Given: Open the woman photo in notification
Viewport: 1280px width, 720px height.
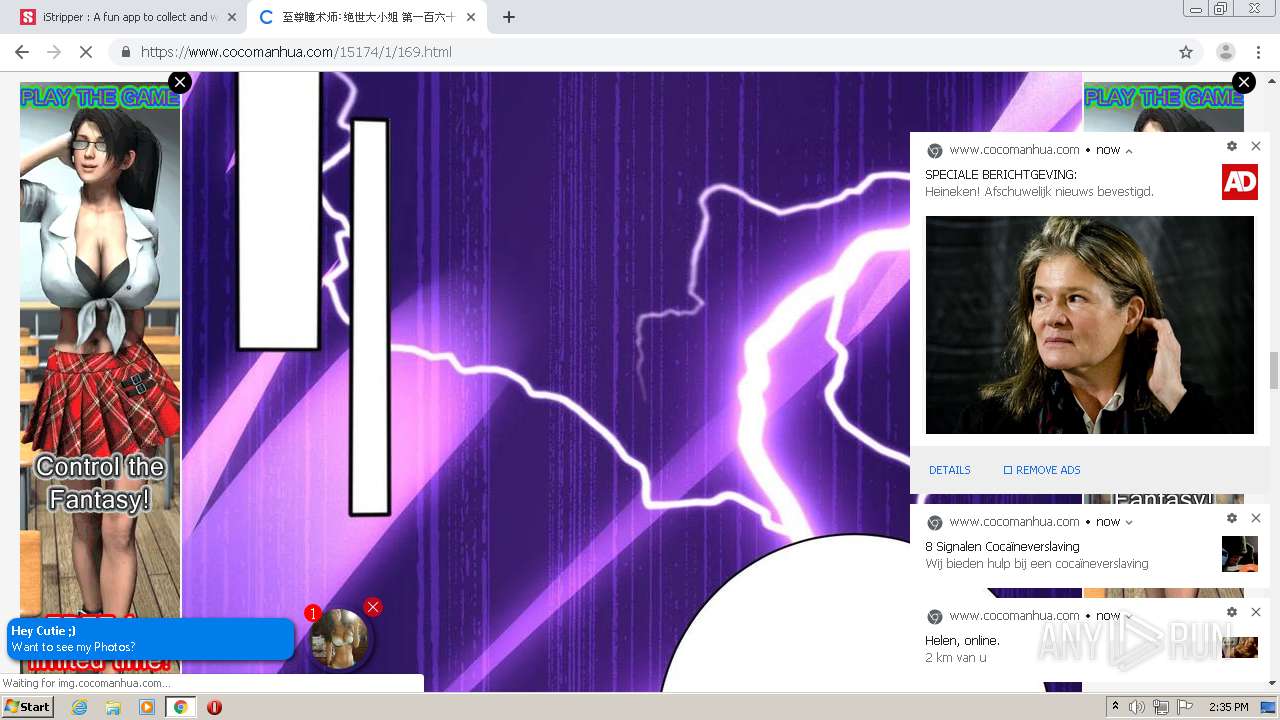Looking at the screenshot, I should (x=1090, y=325).
